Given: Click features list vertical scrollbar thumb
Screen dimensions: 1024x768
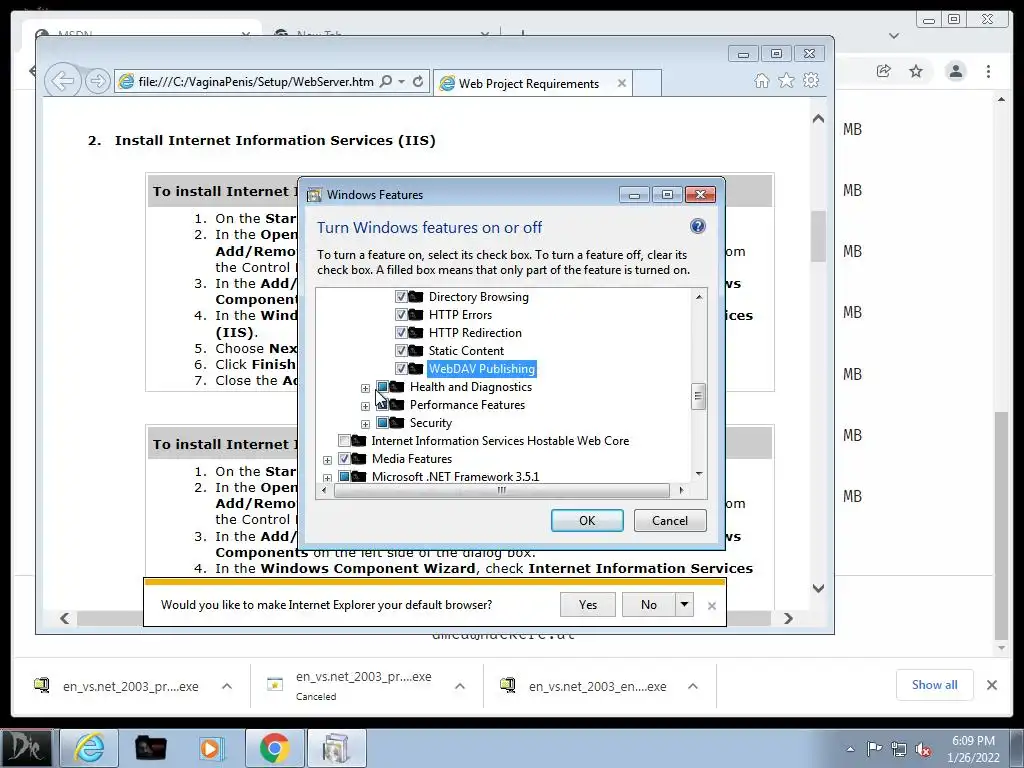Looking at the screenshot, I should tap(698, 396).
